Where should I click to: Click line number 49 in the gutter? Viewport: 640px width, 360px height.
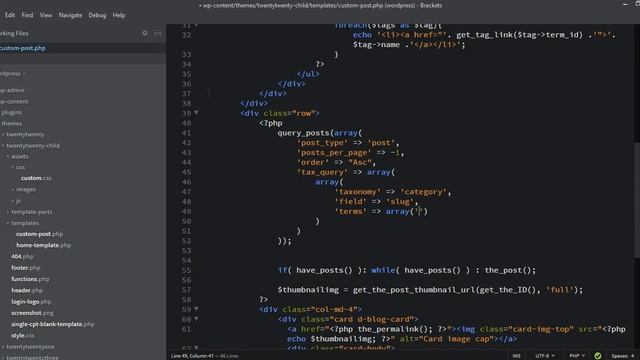click(187, 211)
